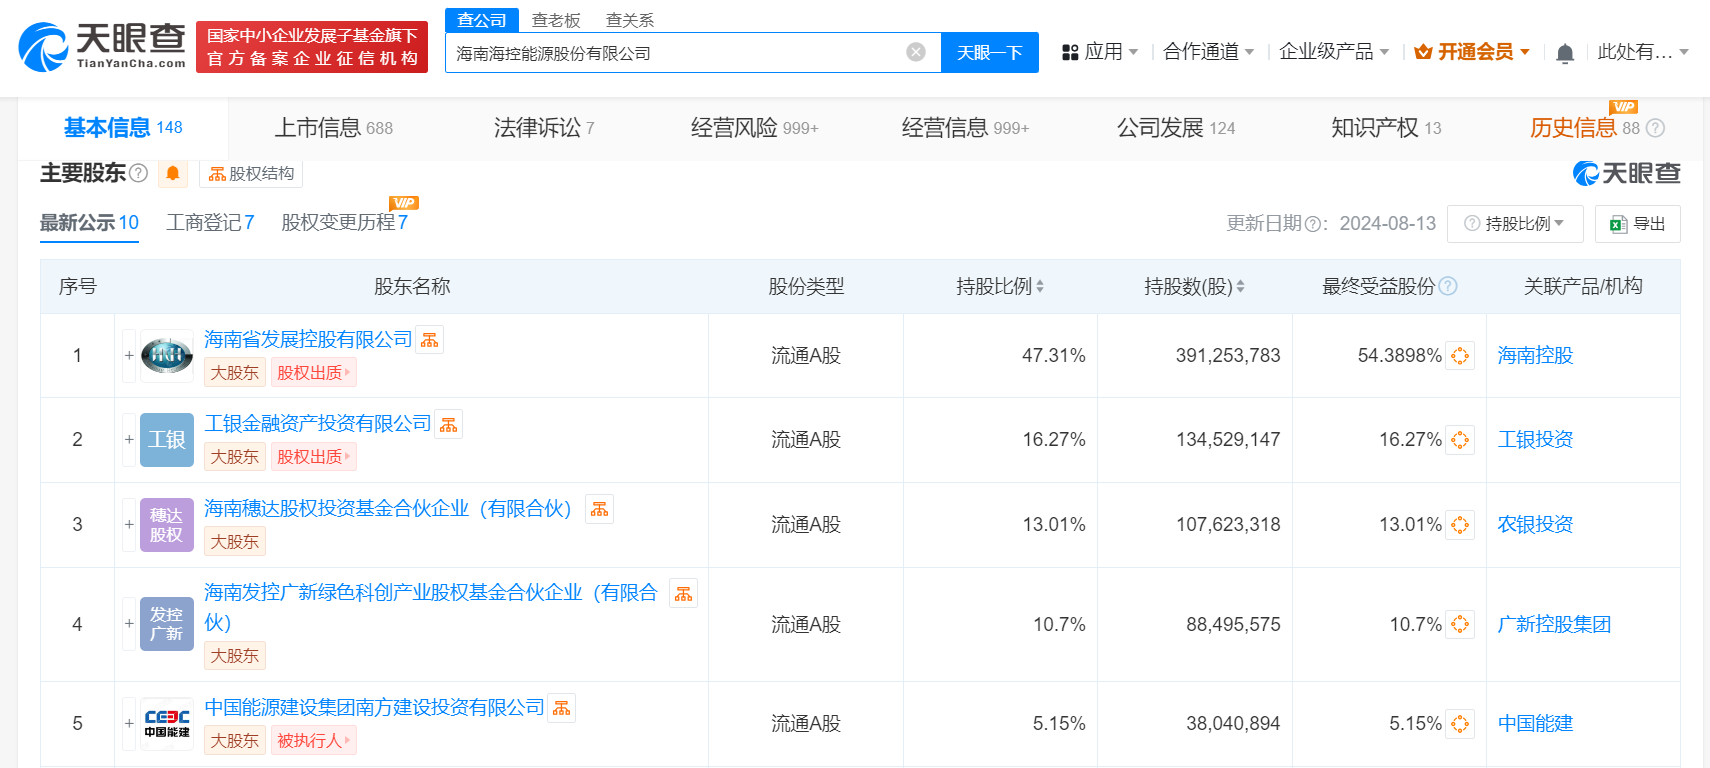The height and width of the screenshot is (768, 1710).
Task: Open the 应用 dropdown menu
Action: pyautogui.click(x=1100, y=52)
